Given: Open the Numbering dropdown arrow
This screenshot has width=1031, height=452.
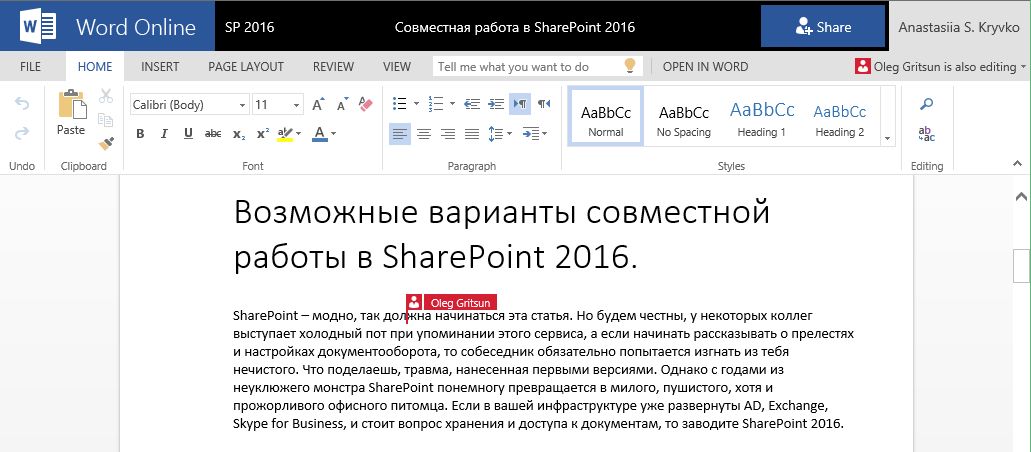Looking at the screenshot, I should tap(452, 104).
